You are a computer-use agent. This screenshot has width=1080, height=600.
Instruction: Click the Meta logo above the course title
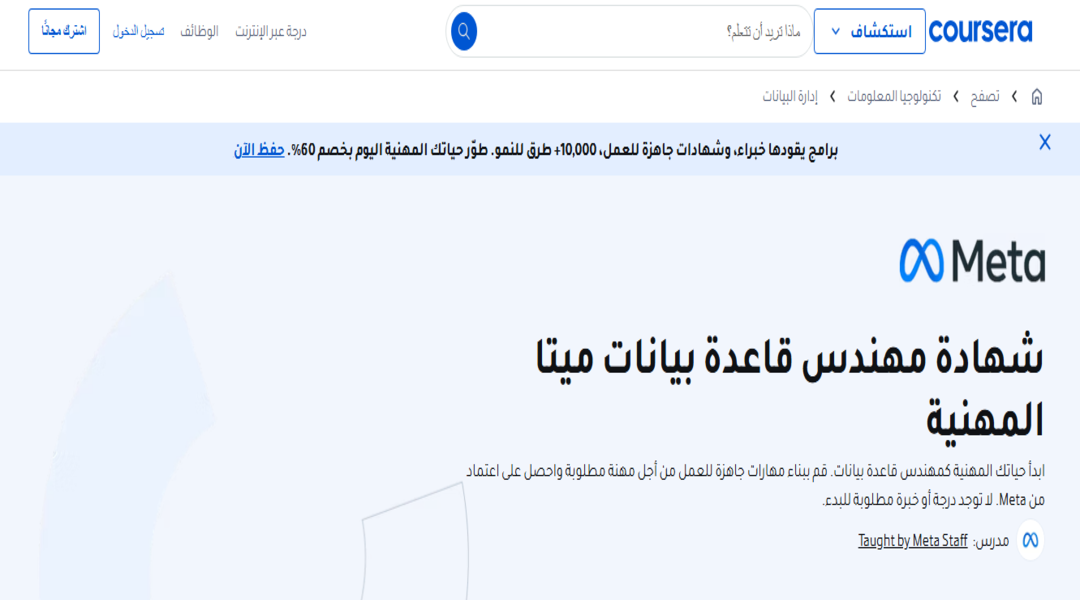tap(971, 259)
